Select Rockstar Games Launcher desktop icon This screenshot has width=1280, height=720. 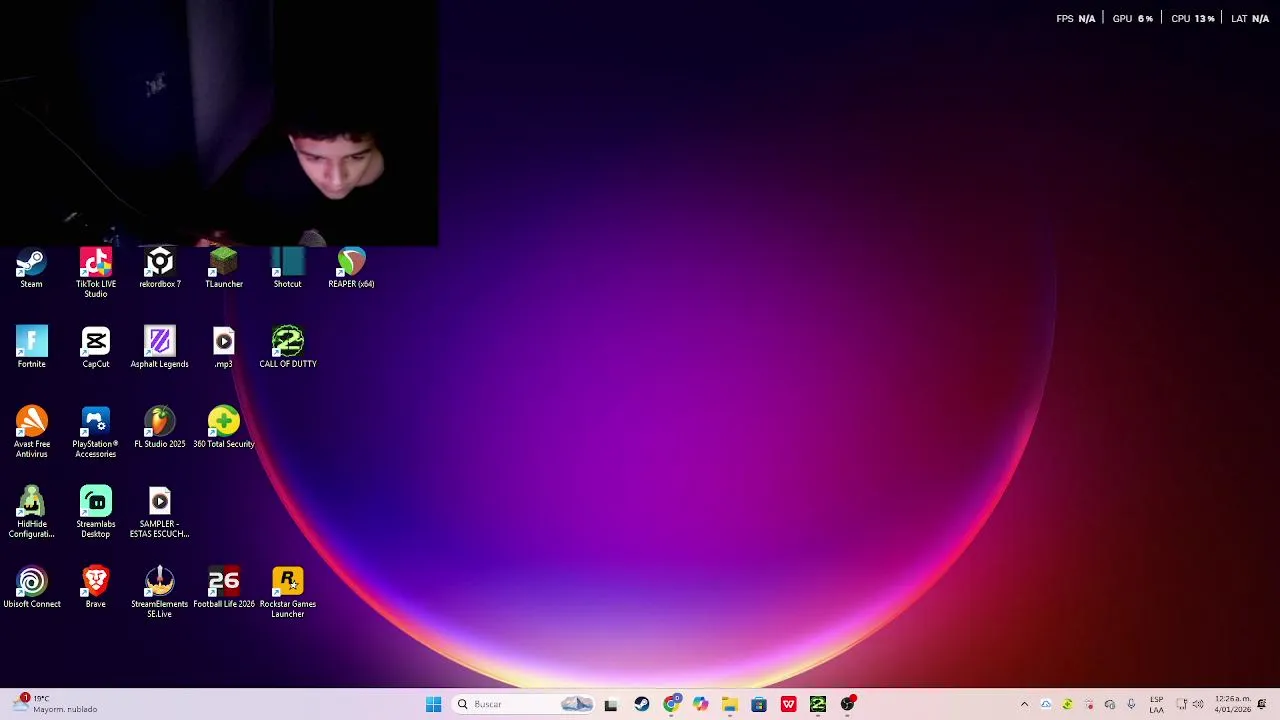287,592
